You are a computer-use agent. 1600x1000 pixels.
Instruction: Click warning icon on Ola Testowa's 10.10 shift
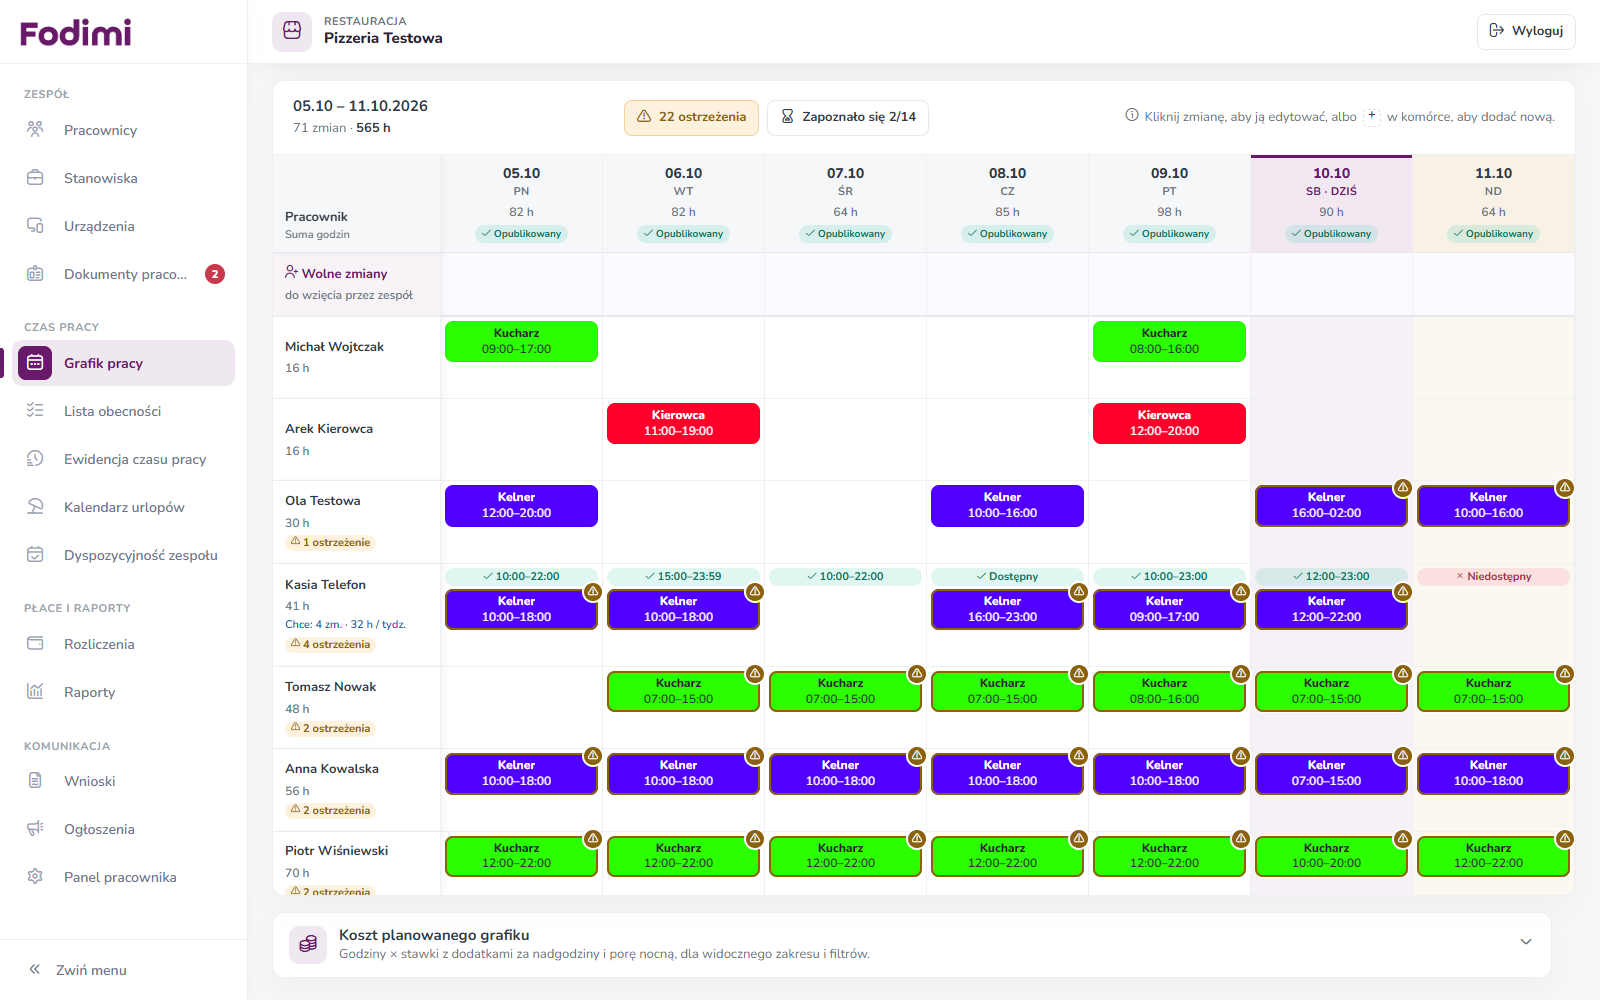click(x=1403, y=488)
